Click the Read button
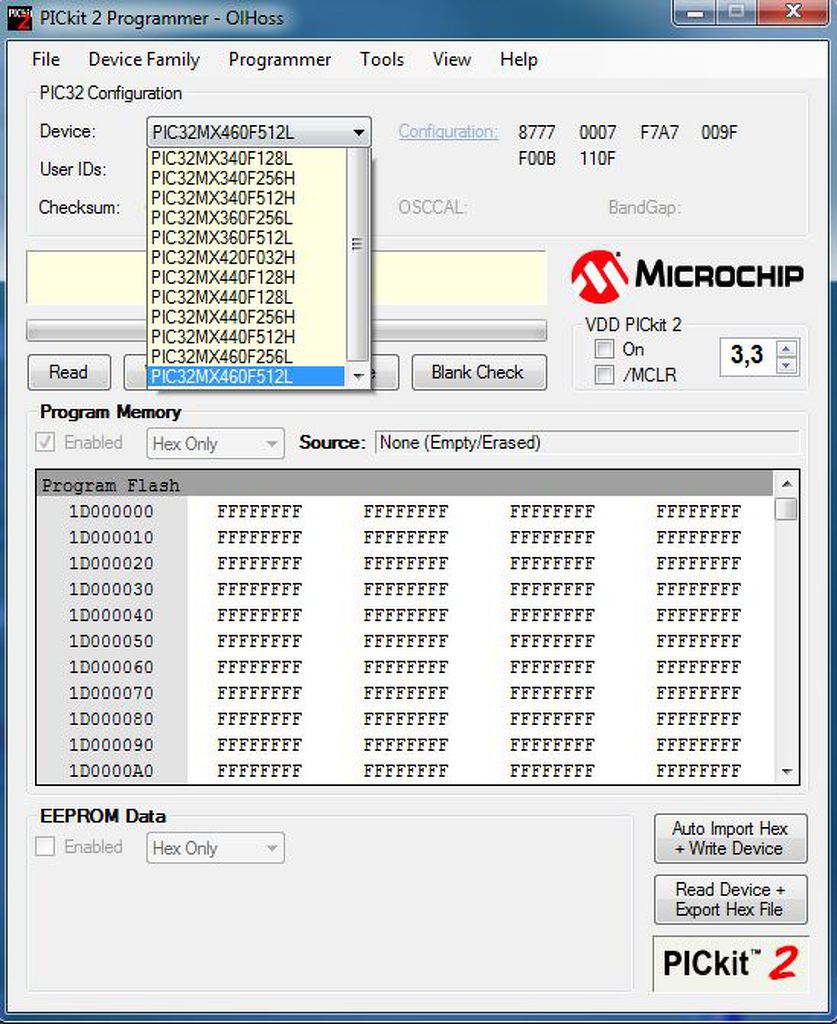Image resolution: width=837 pixels, height=1024 pixels. tap(69, 372)
